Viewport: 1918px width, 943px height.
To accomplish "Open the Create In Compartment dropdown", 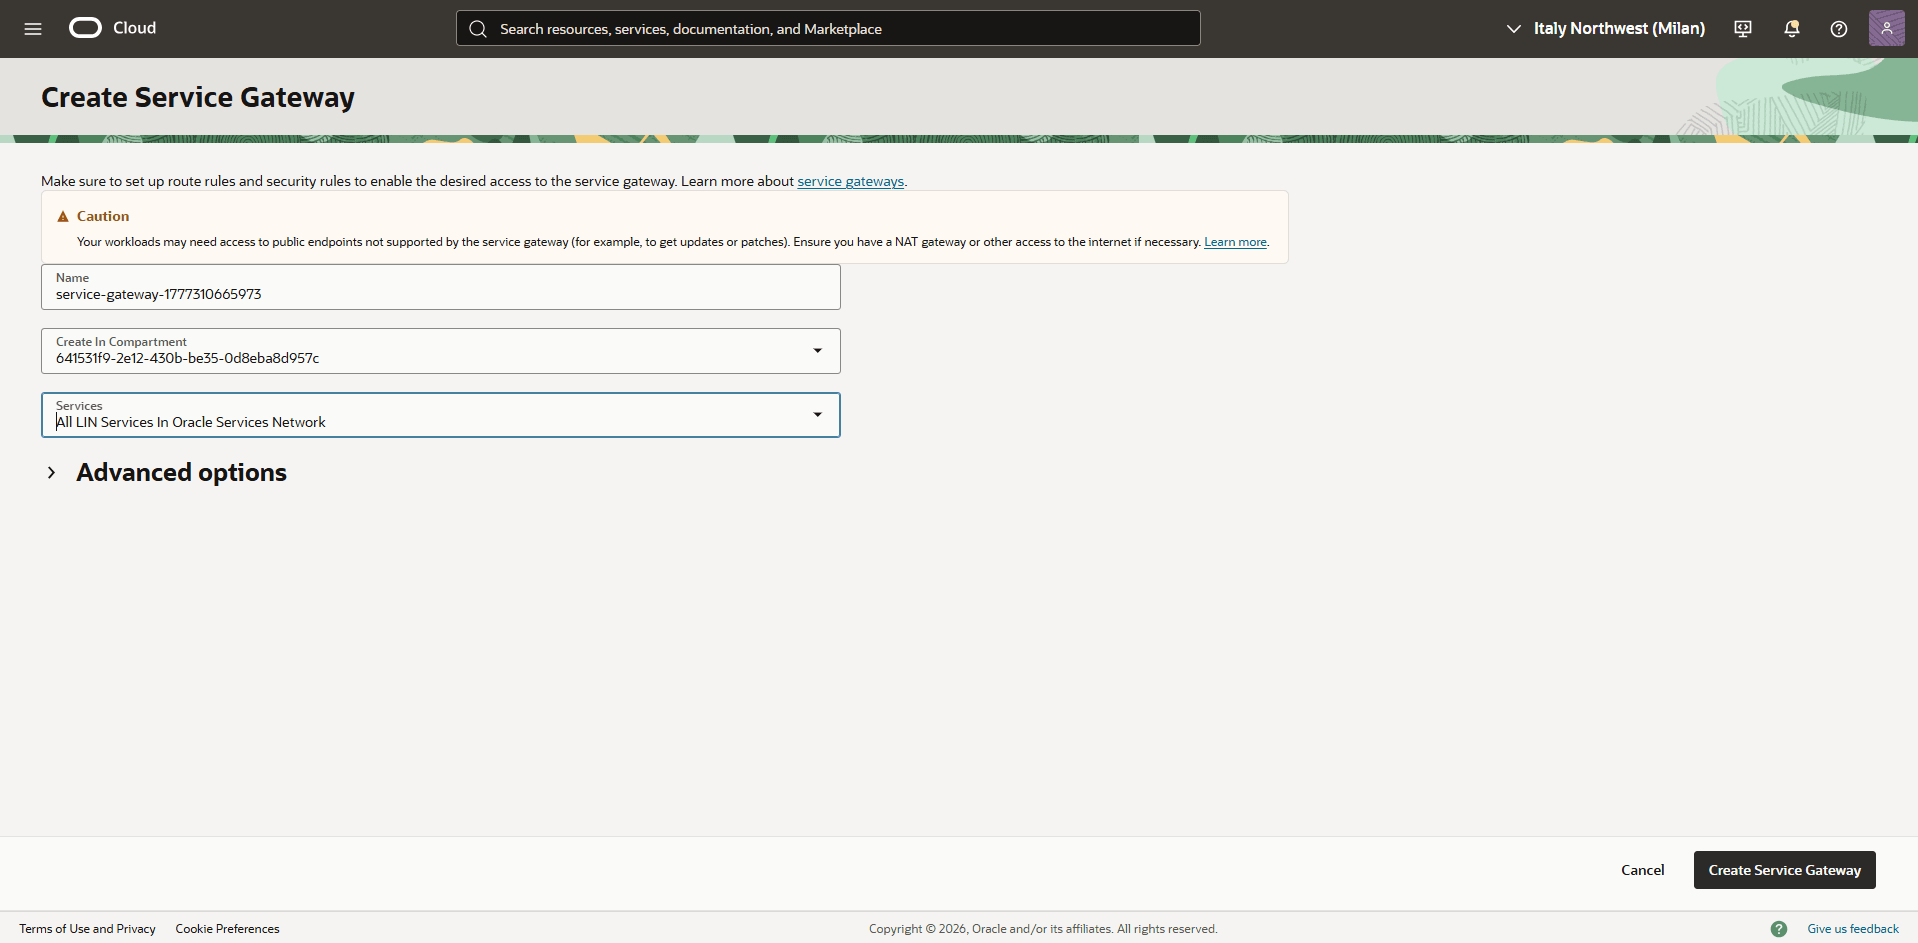I will point(441,351).
